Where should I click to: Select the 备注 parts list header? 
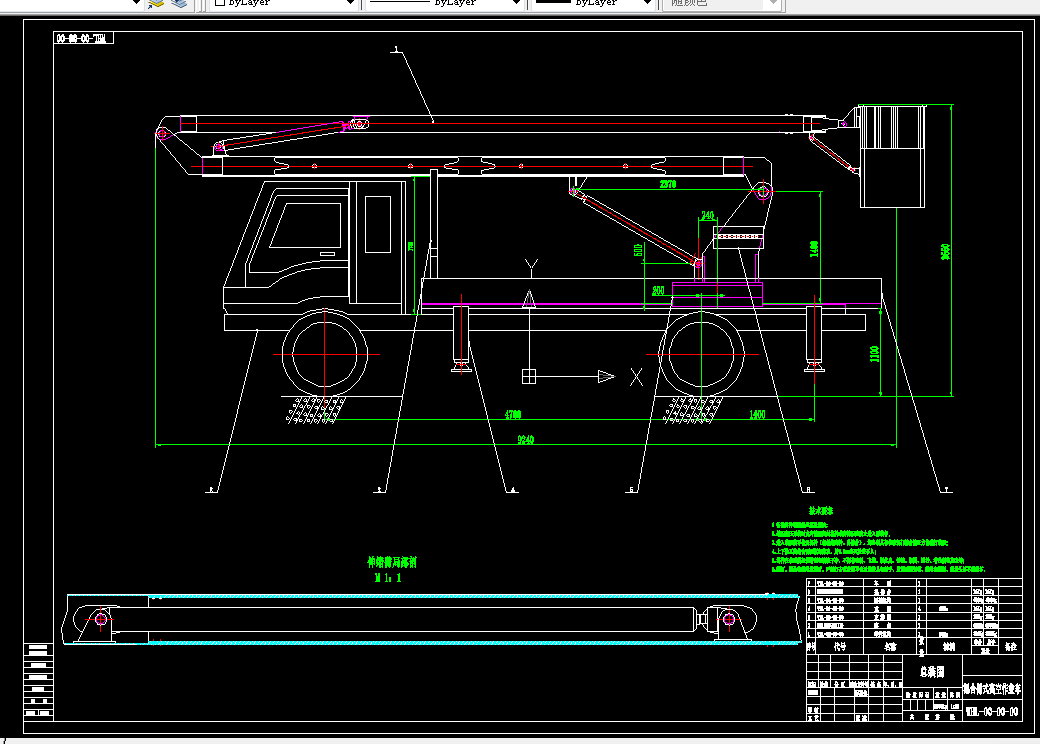[1010, 646]
